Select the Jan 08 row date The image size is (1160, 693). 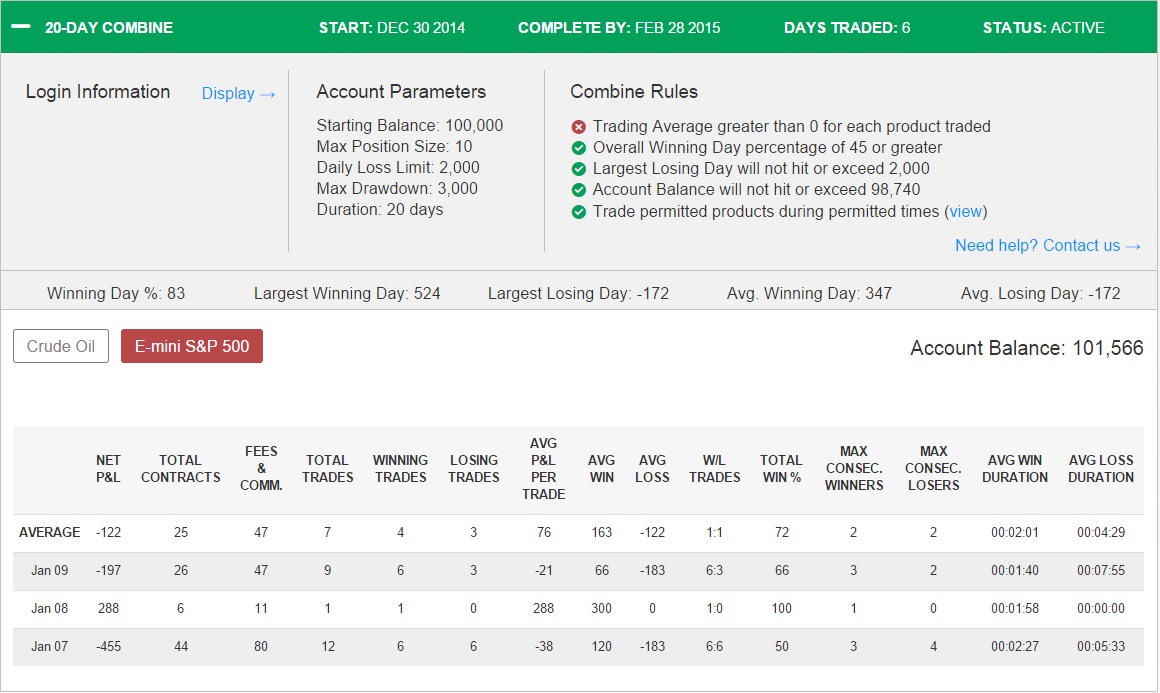(x=50, y=609)
